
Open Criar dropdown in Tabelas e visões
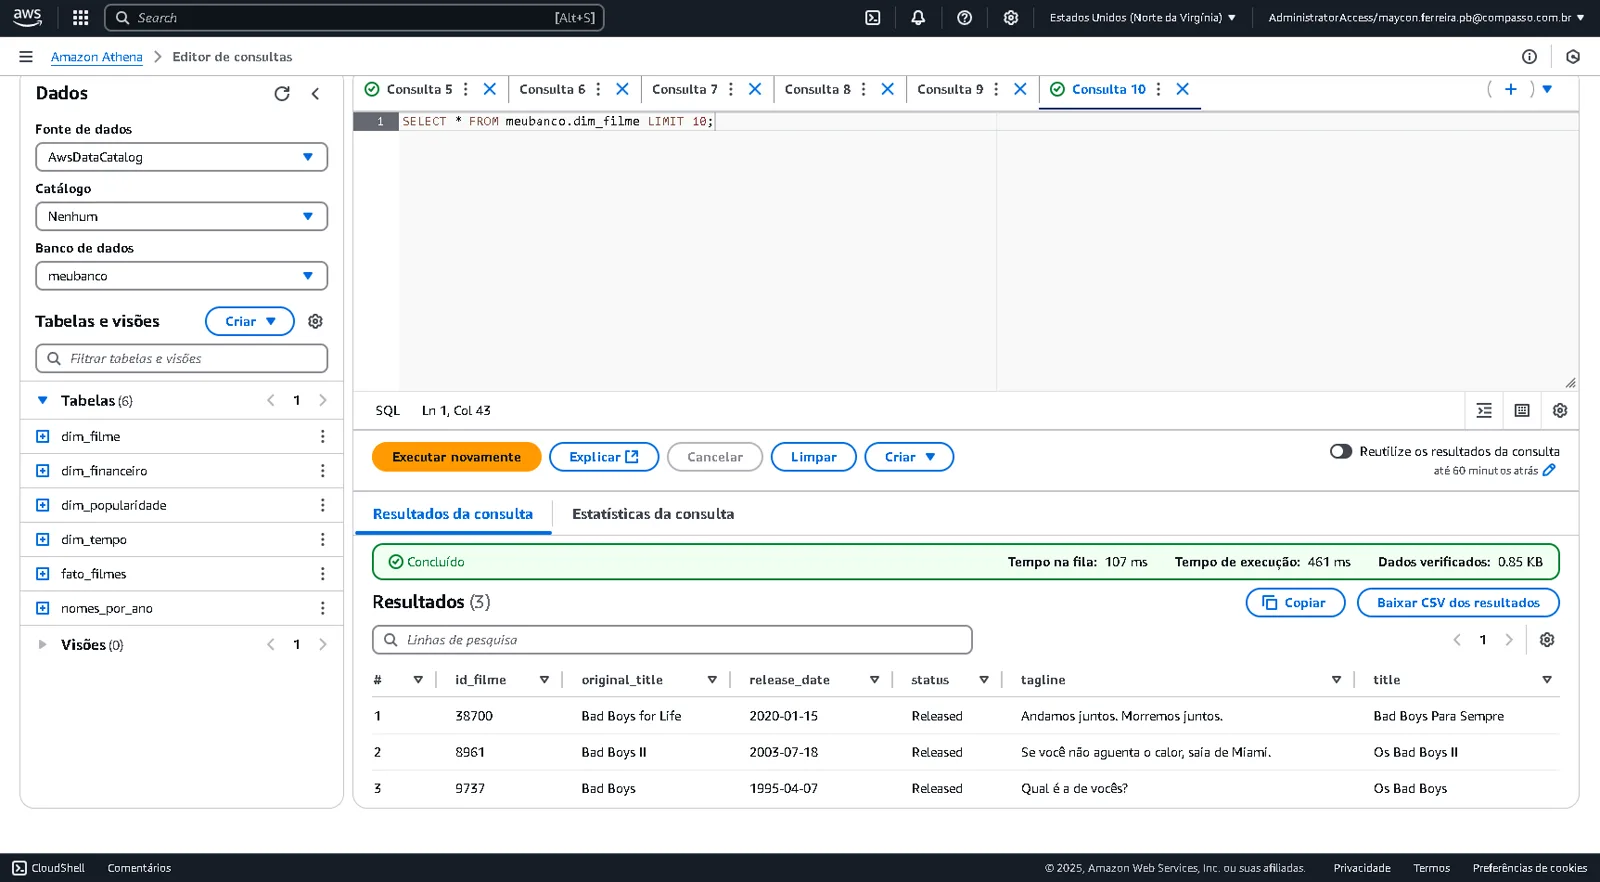250,321
